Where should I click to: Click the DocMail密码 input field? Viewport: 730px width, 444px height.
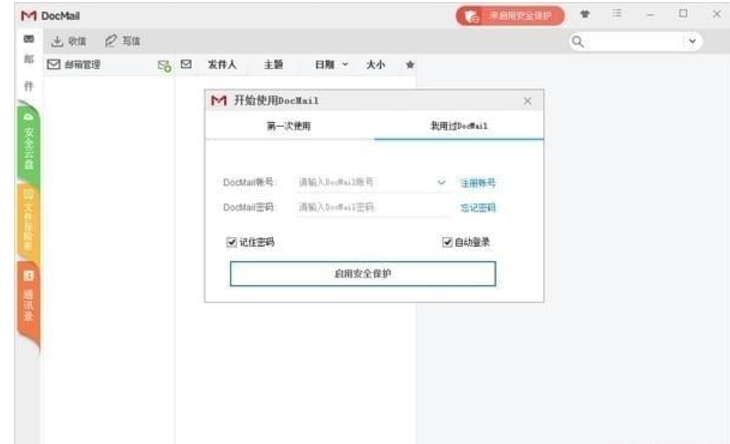[x=372, y=207]
